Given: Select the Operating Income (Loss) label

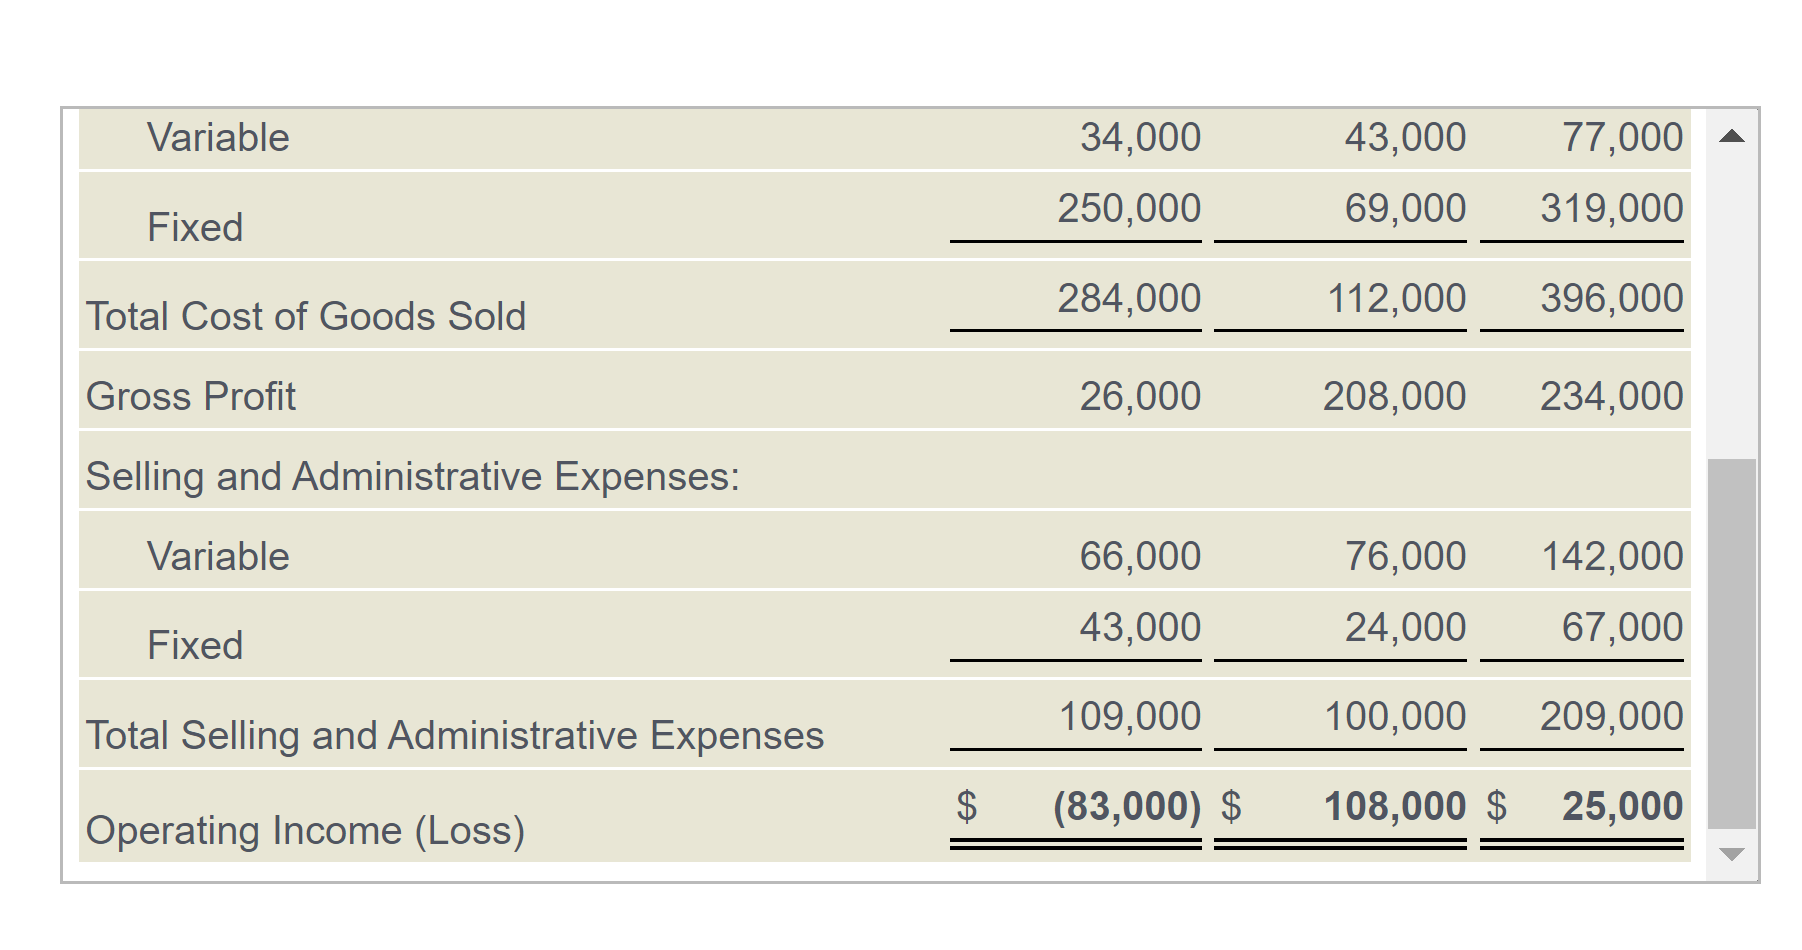Looking at the screenshot, I should [305, 830].
